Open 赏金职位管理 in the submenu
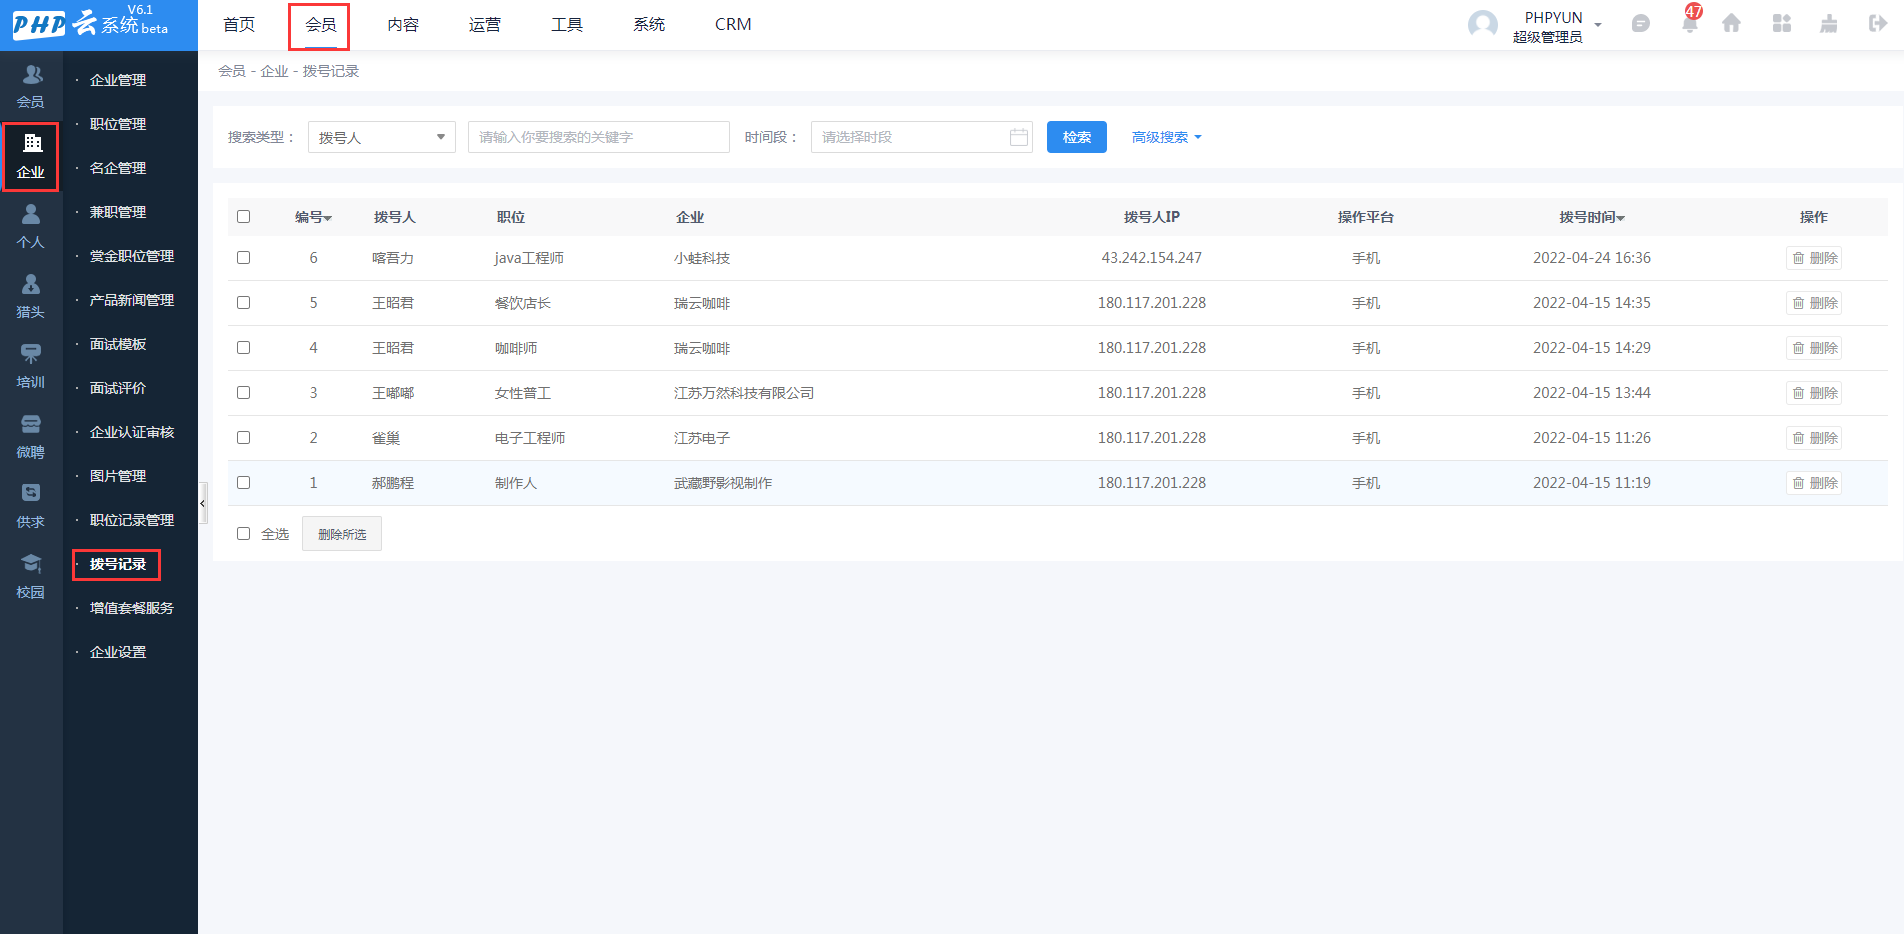Image resolution: width=1904 pixels, height=934 pixels. point(132,256)
